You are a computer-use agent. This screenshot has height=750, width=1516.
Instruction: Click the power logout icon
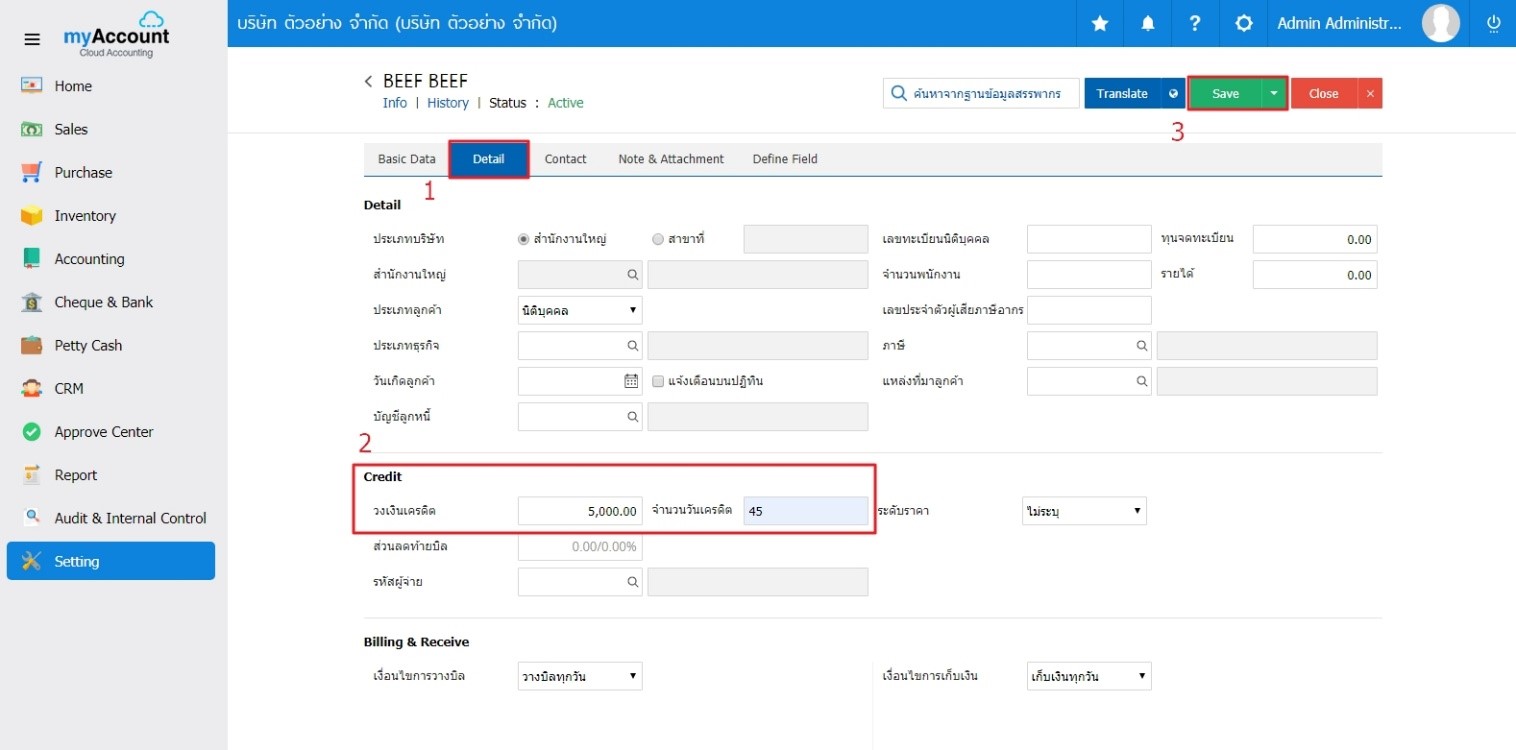pyautogui.click(x=1494, y=23)
